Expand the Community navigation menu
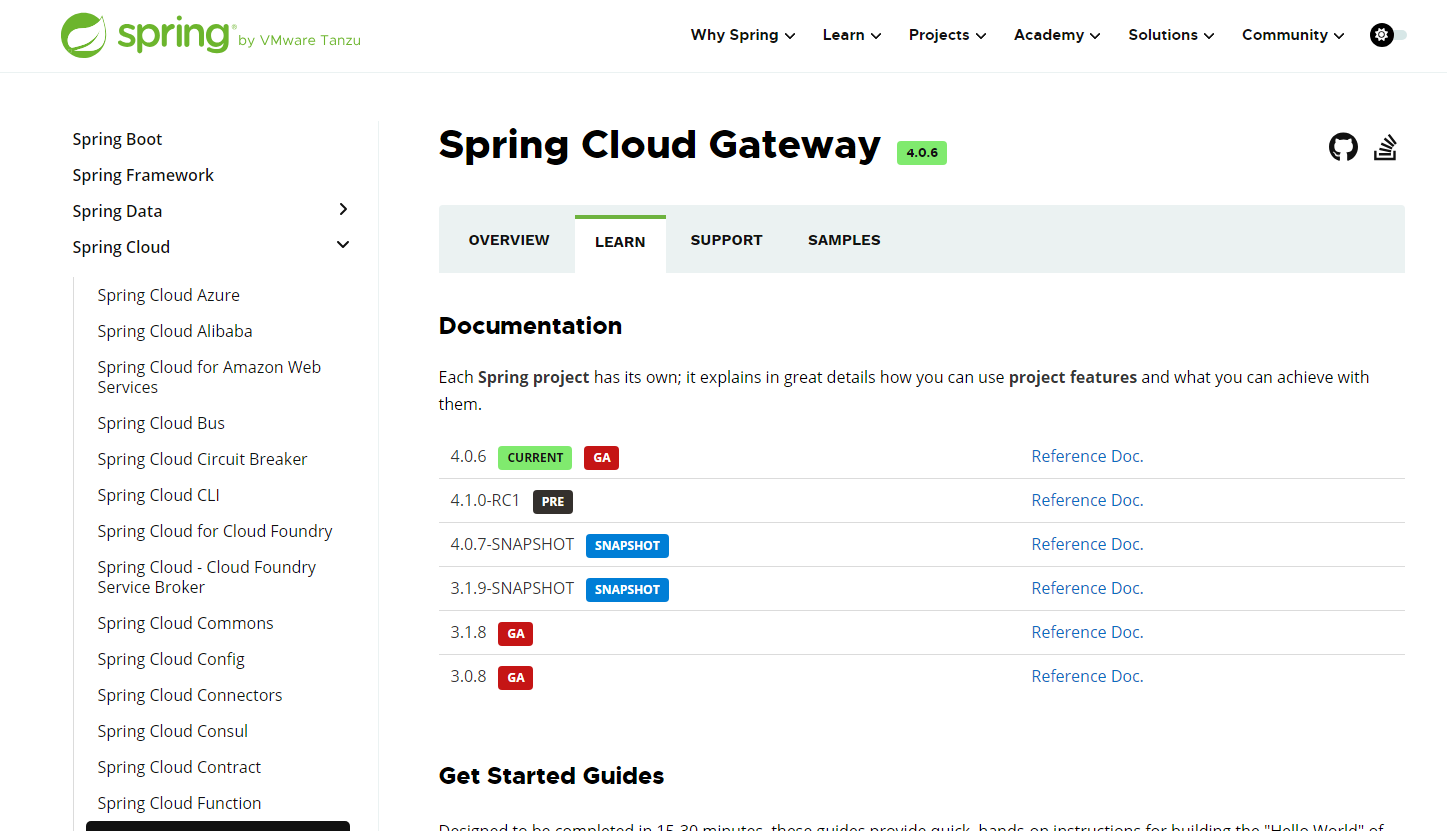Screen dimensions: 1447x831 tap(1293, 35)
